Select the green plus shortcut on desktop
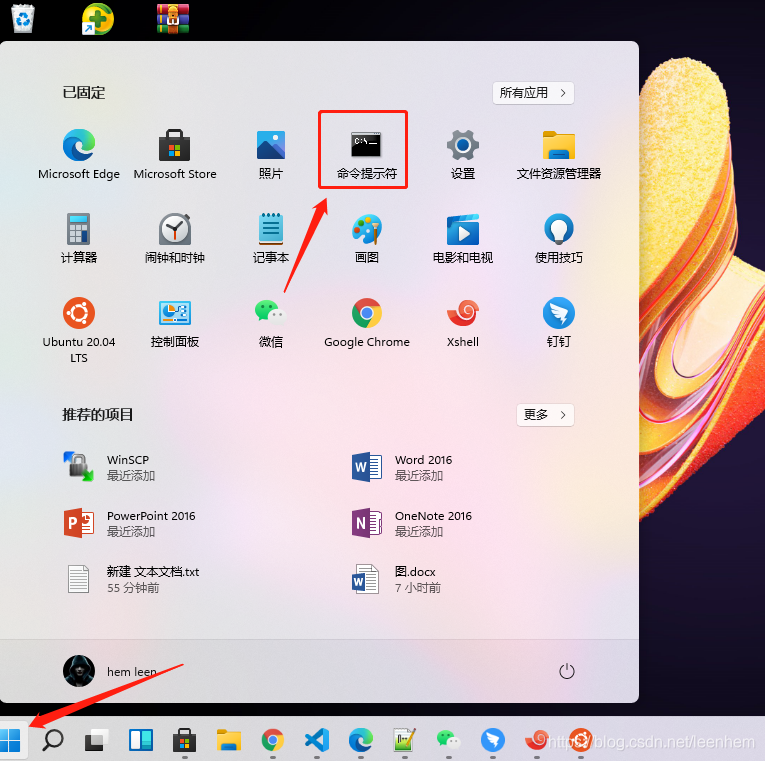This screenshot has height=761, width=765. (98, 19)
